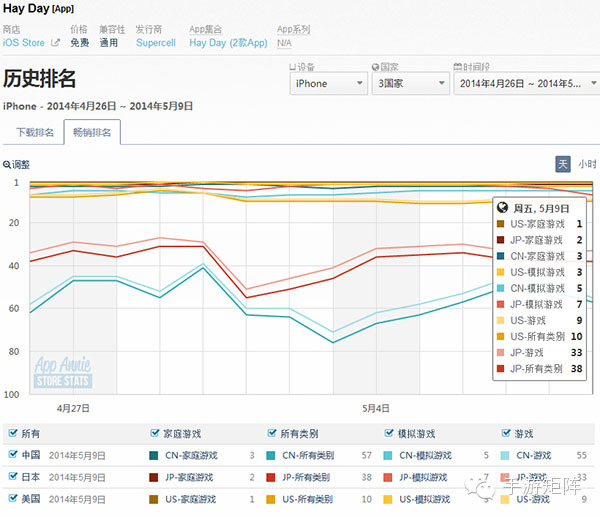Image resolution: width=600 pixels, height=517 pixels.
Task: Click the 历史排名 heading
Action: [x=39, y=79]
